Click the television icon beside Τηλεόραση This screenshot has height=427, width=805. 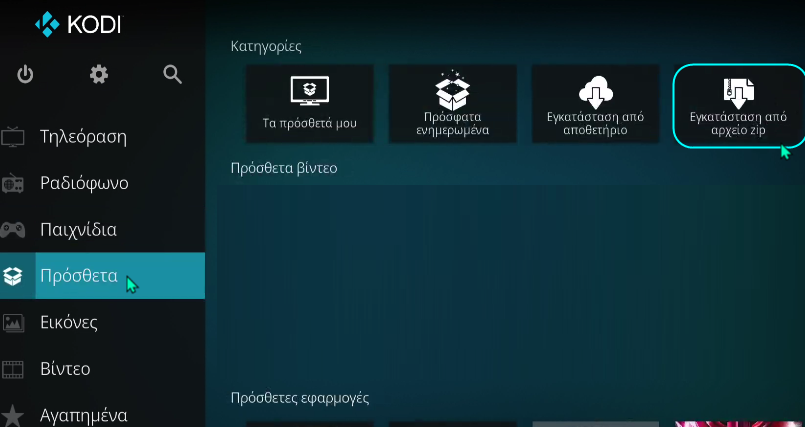point(13,137)
